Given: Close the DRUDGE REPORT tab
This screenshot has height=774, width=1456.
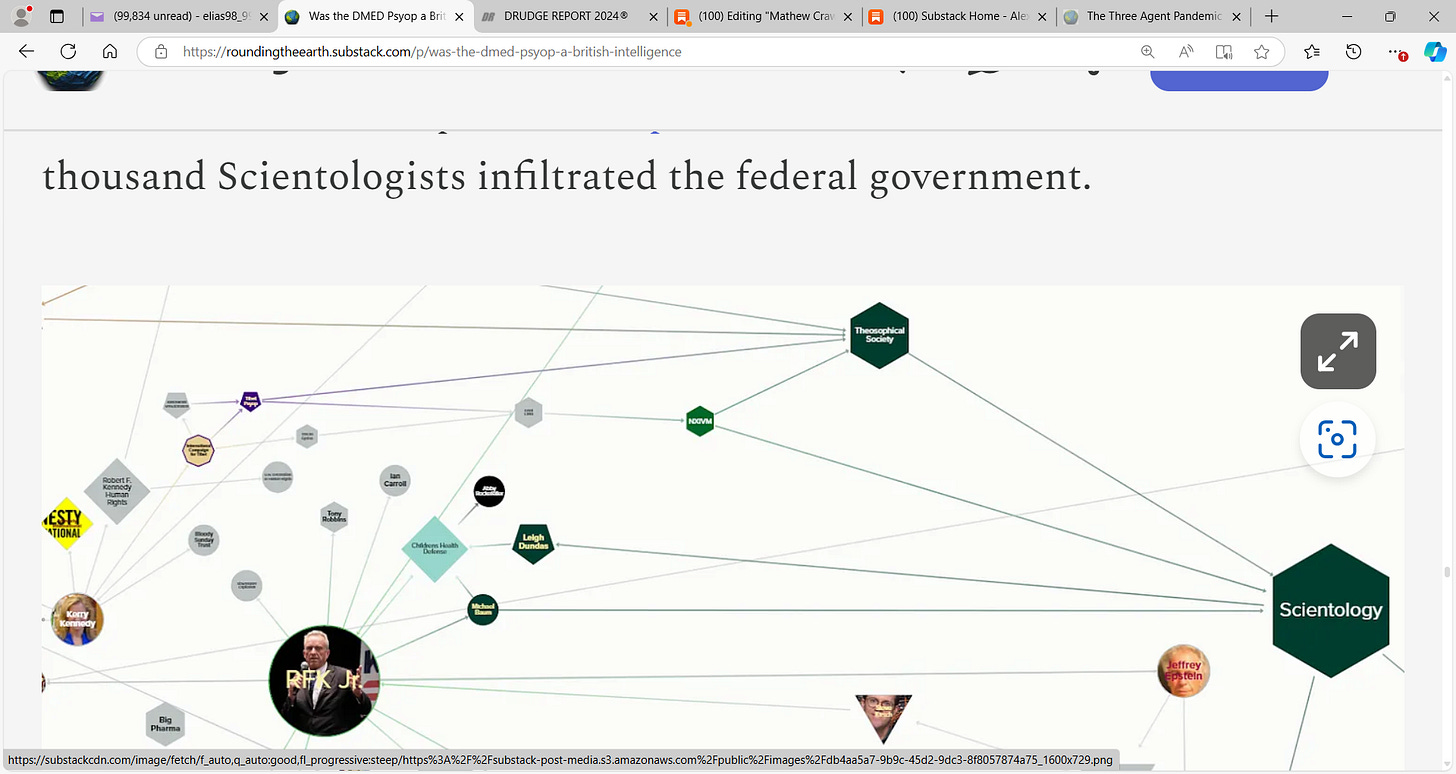Looking at the screenshot, I should pos(652,17).
